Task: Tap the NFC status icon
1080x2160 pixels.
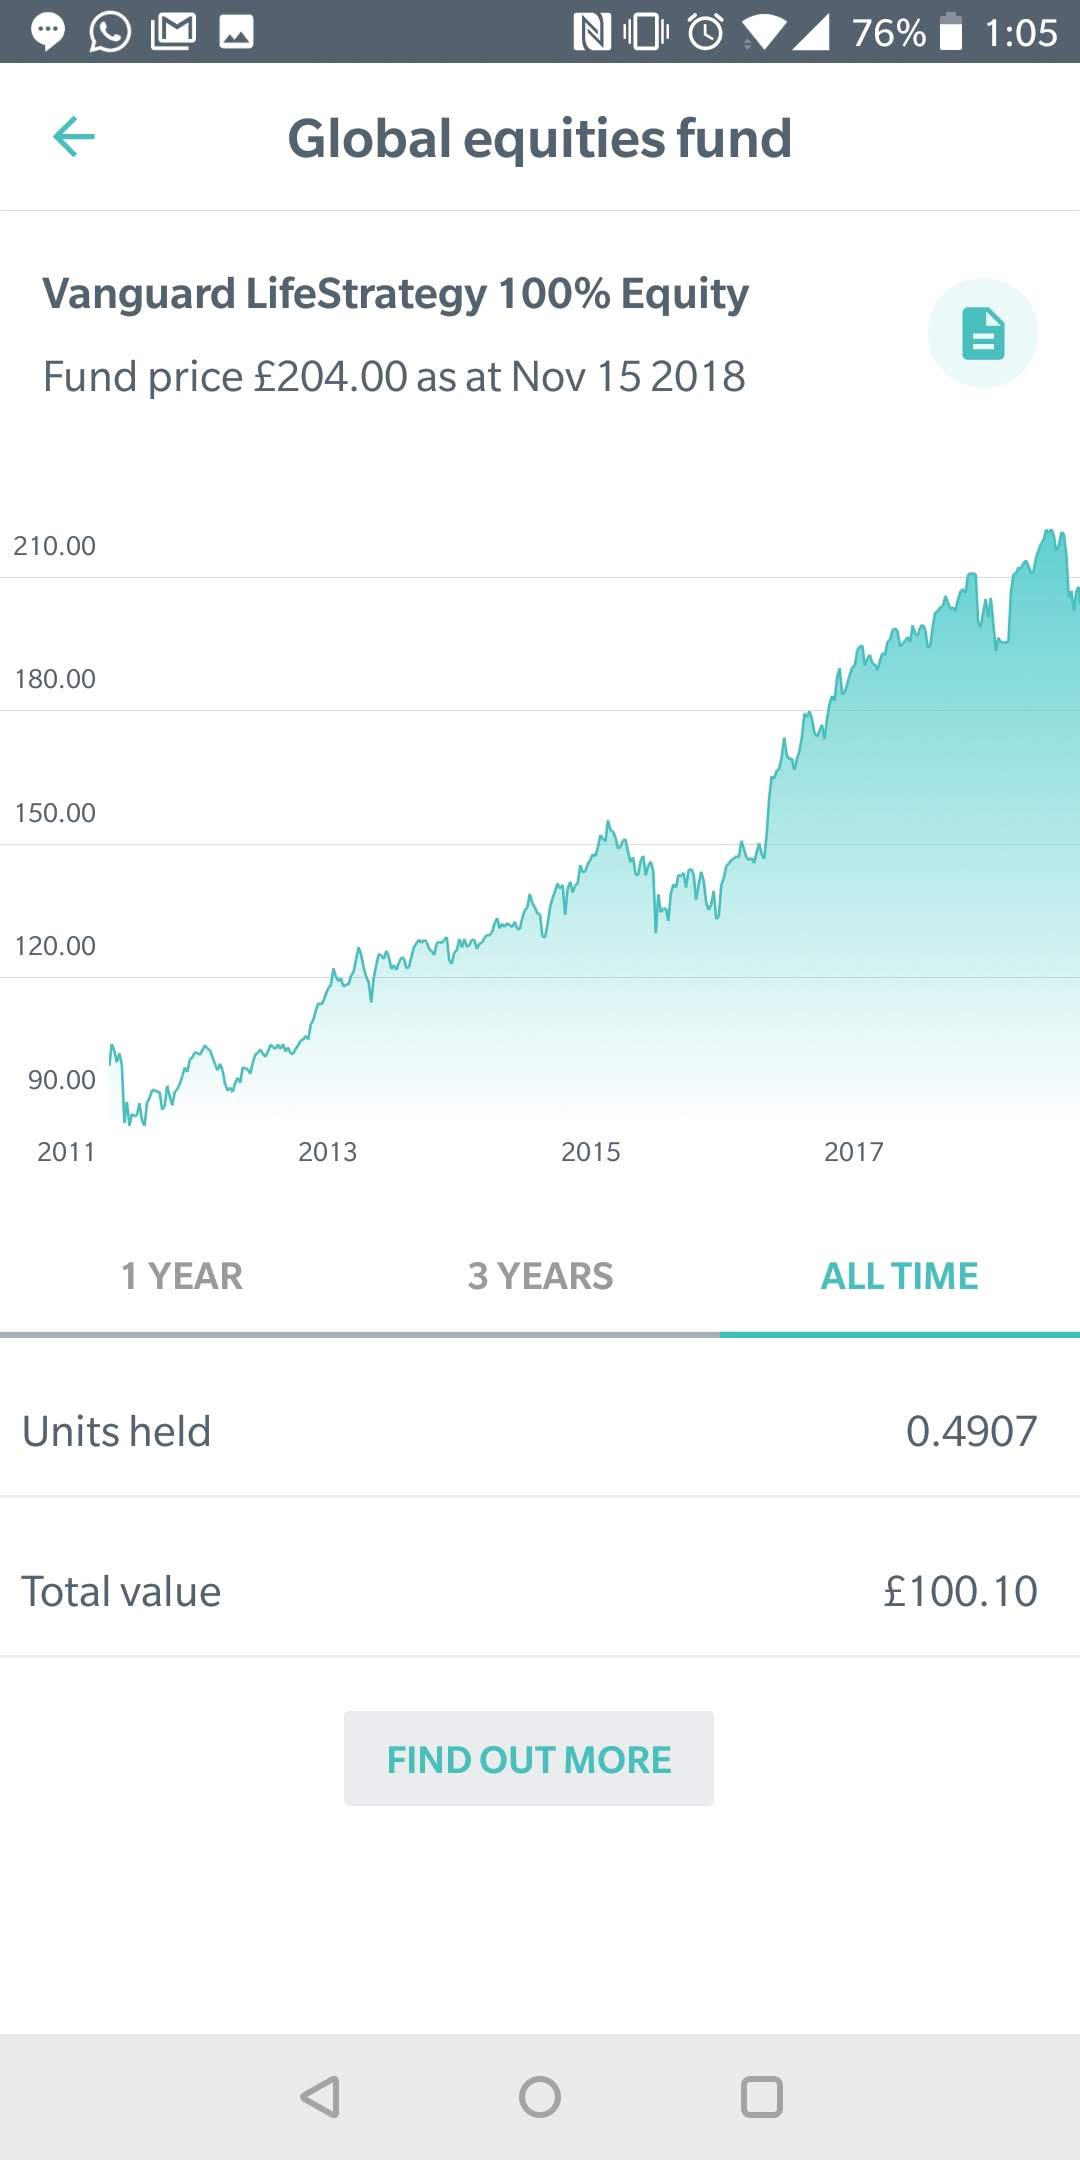Action: (591, 32)
